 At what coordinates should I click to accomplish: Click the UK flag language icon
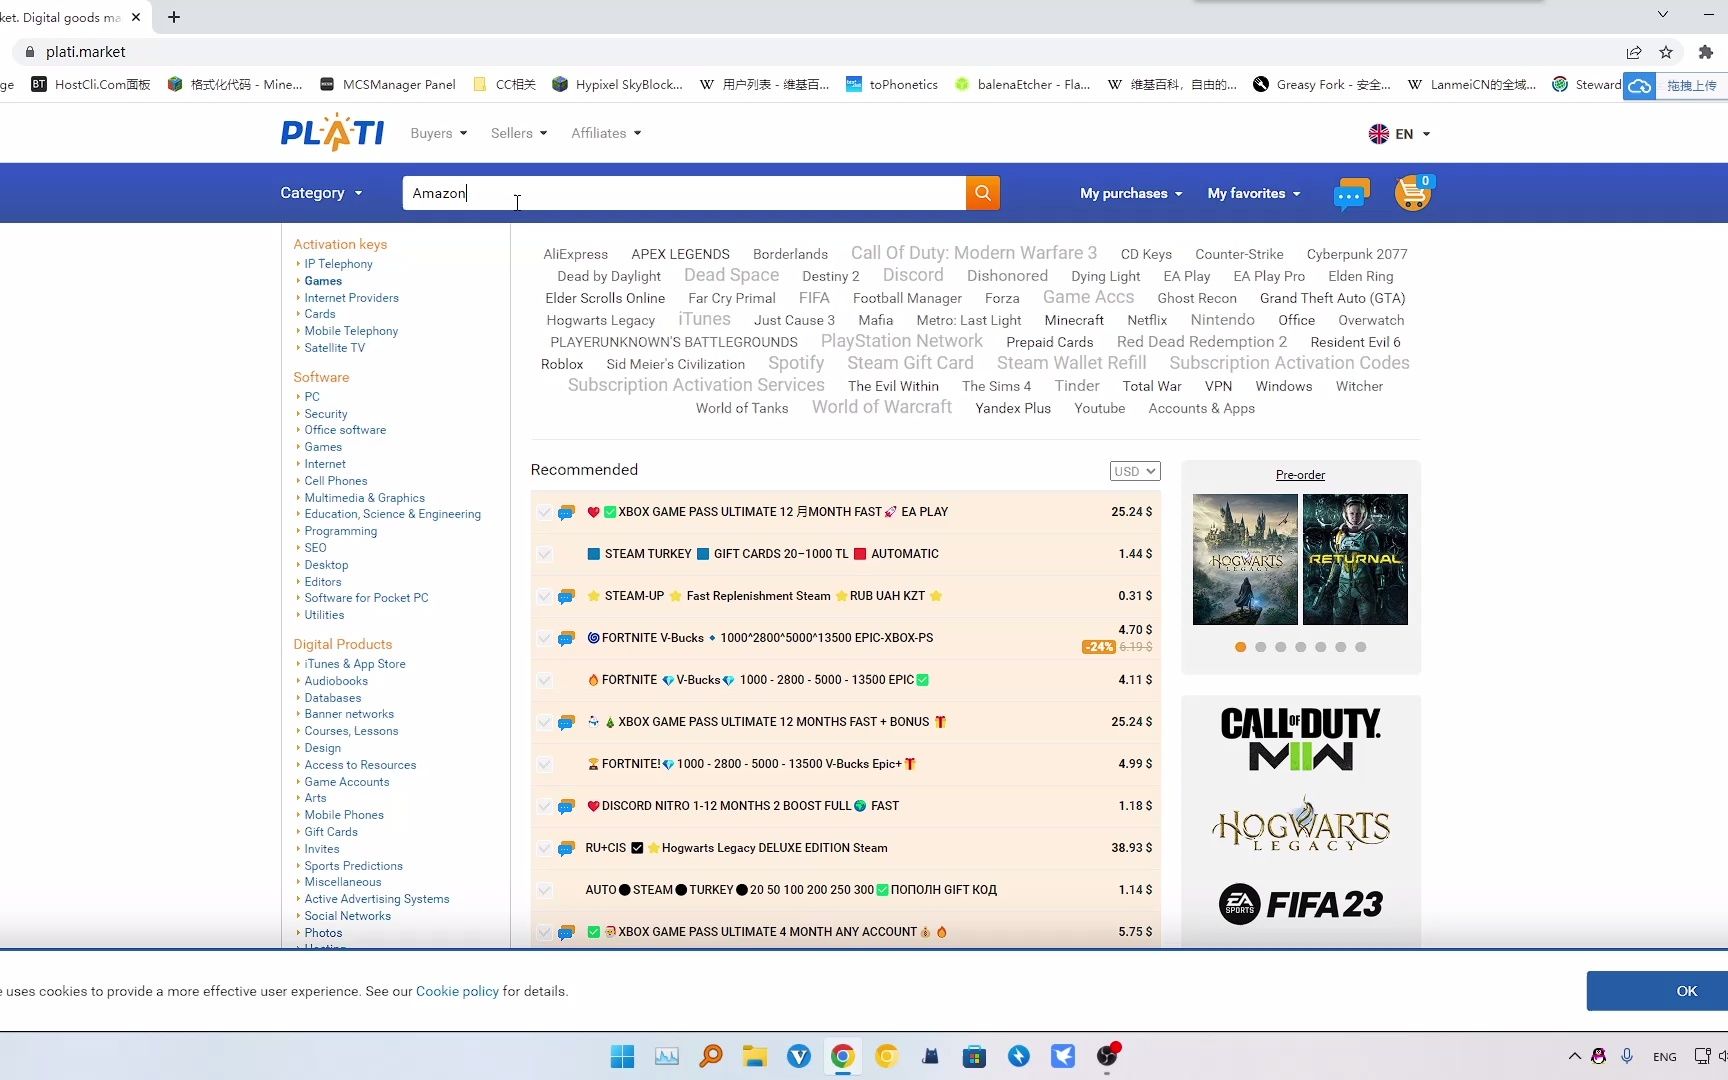pyautogui.click(x=1378, y=134)
